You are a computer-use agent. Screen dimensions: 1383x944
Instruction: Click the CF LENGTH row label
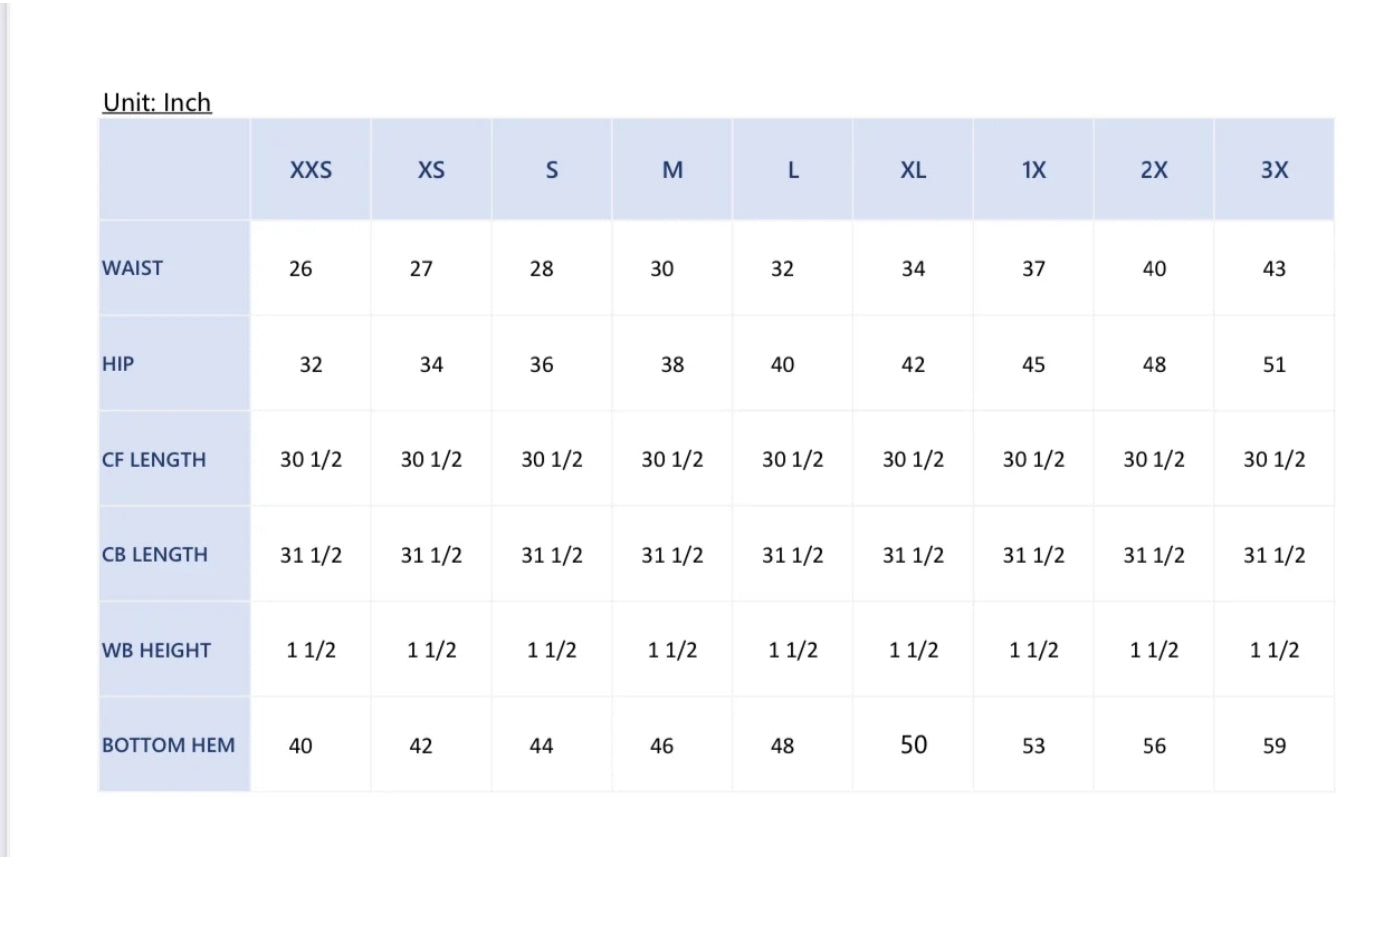pos(154,460)
